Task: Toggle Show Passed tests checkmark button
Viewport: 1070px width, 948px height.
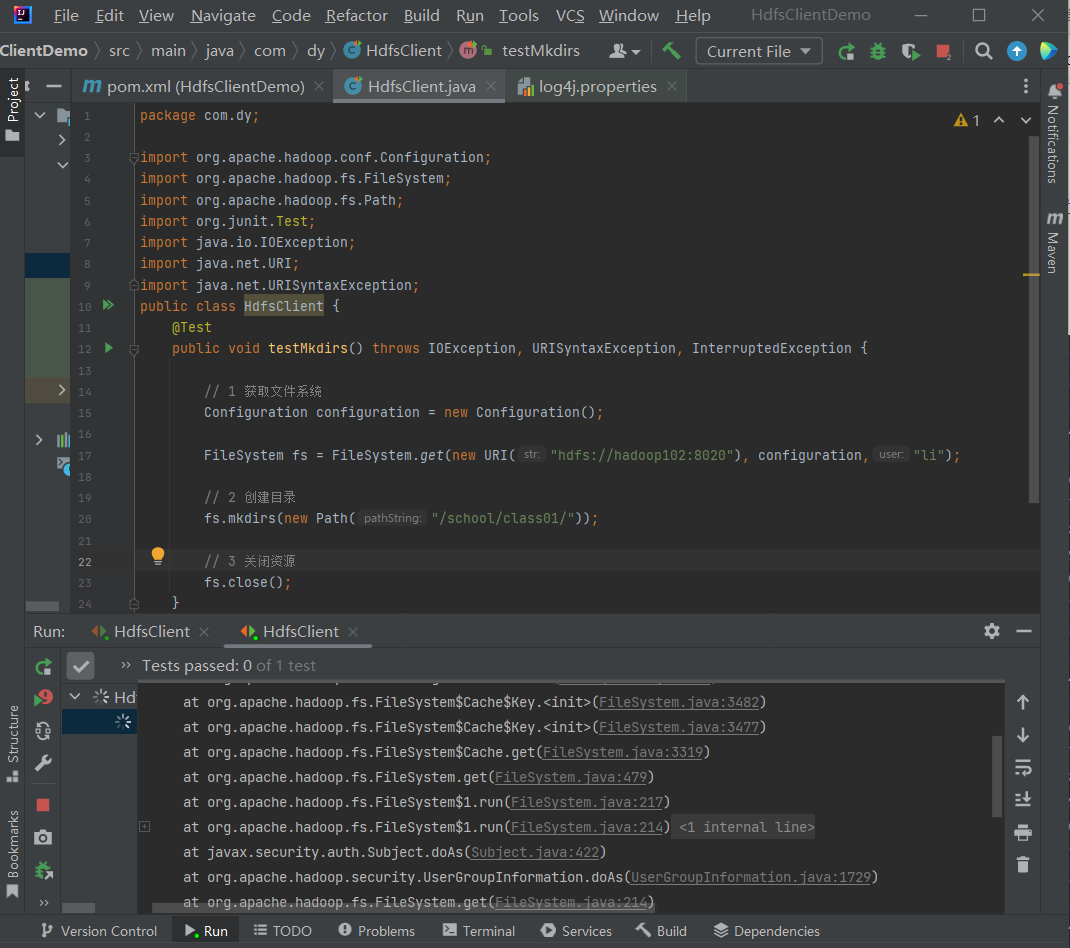Action: [81, 666]
